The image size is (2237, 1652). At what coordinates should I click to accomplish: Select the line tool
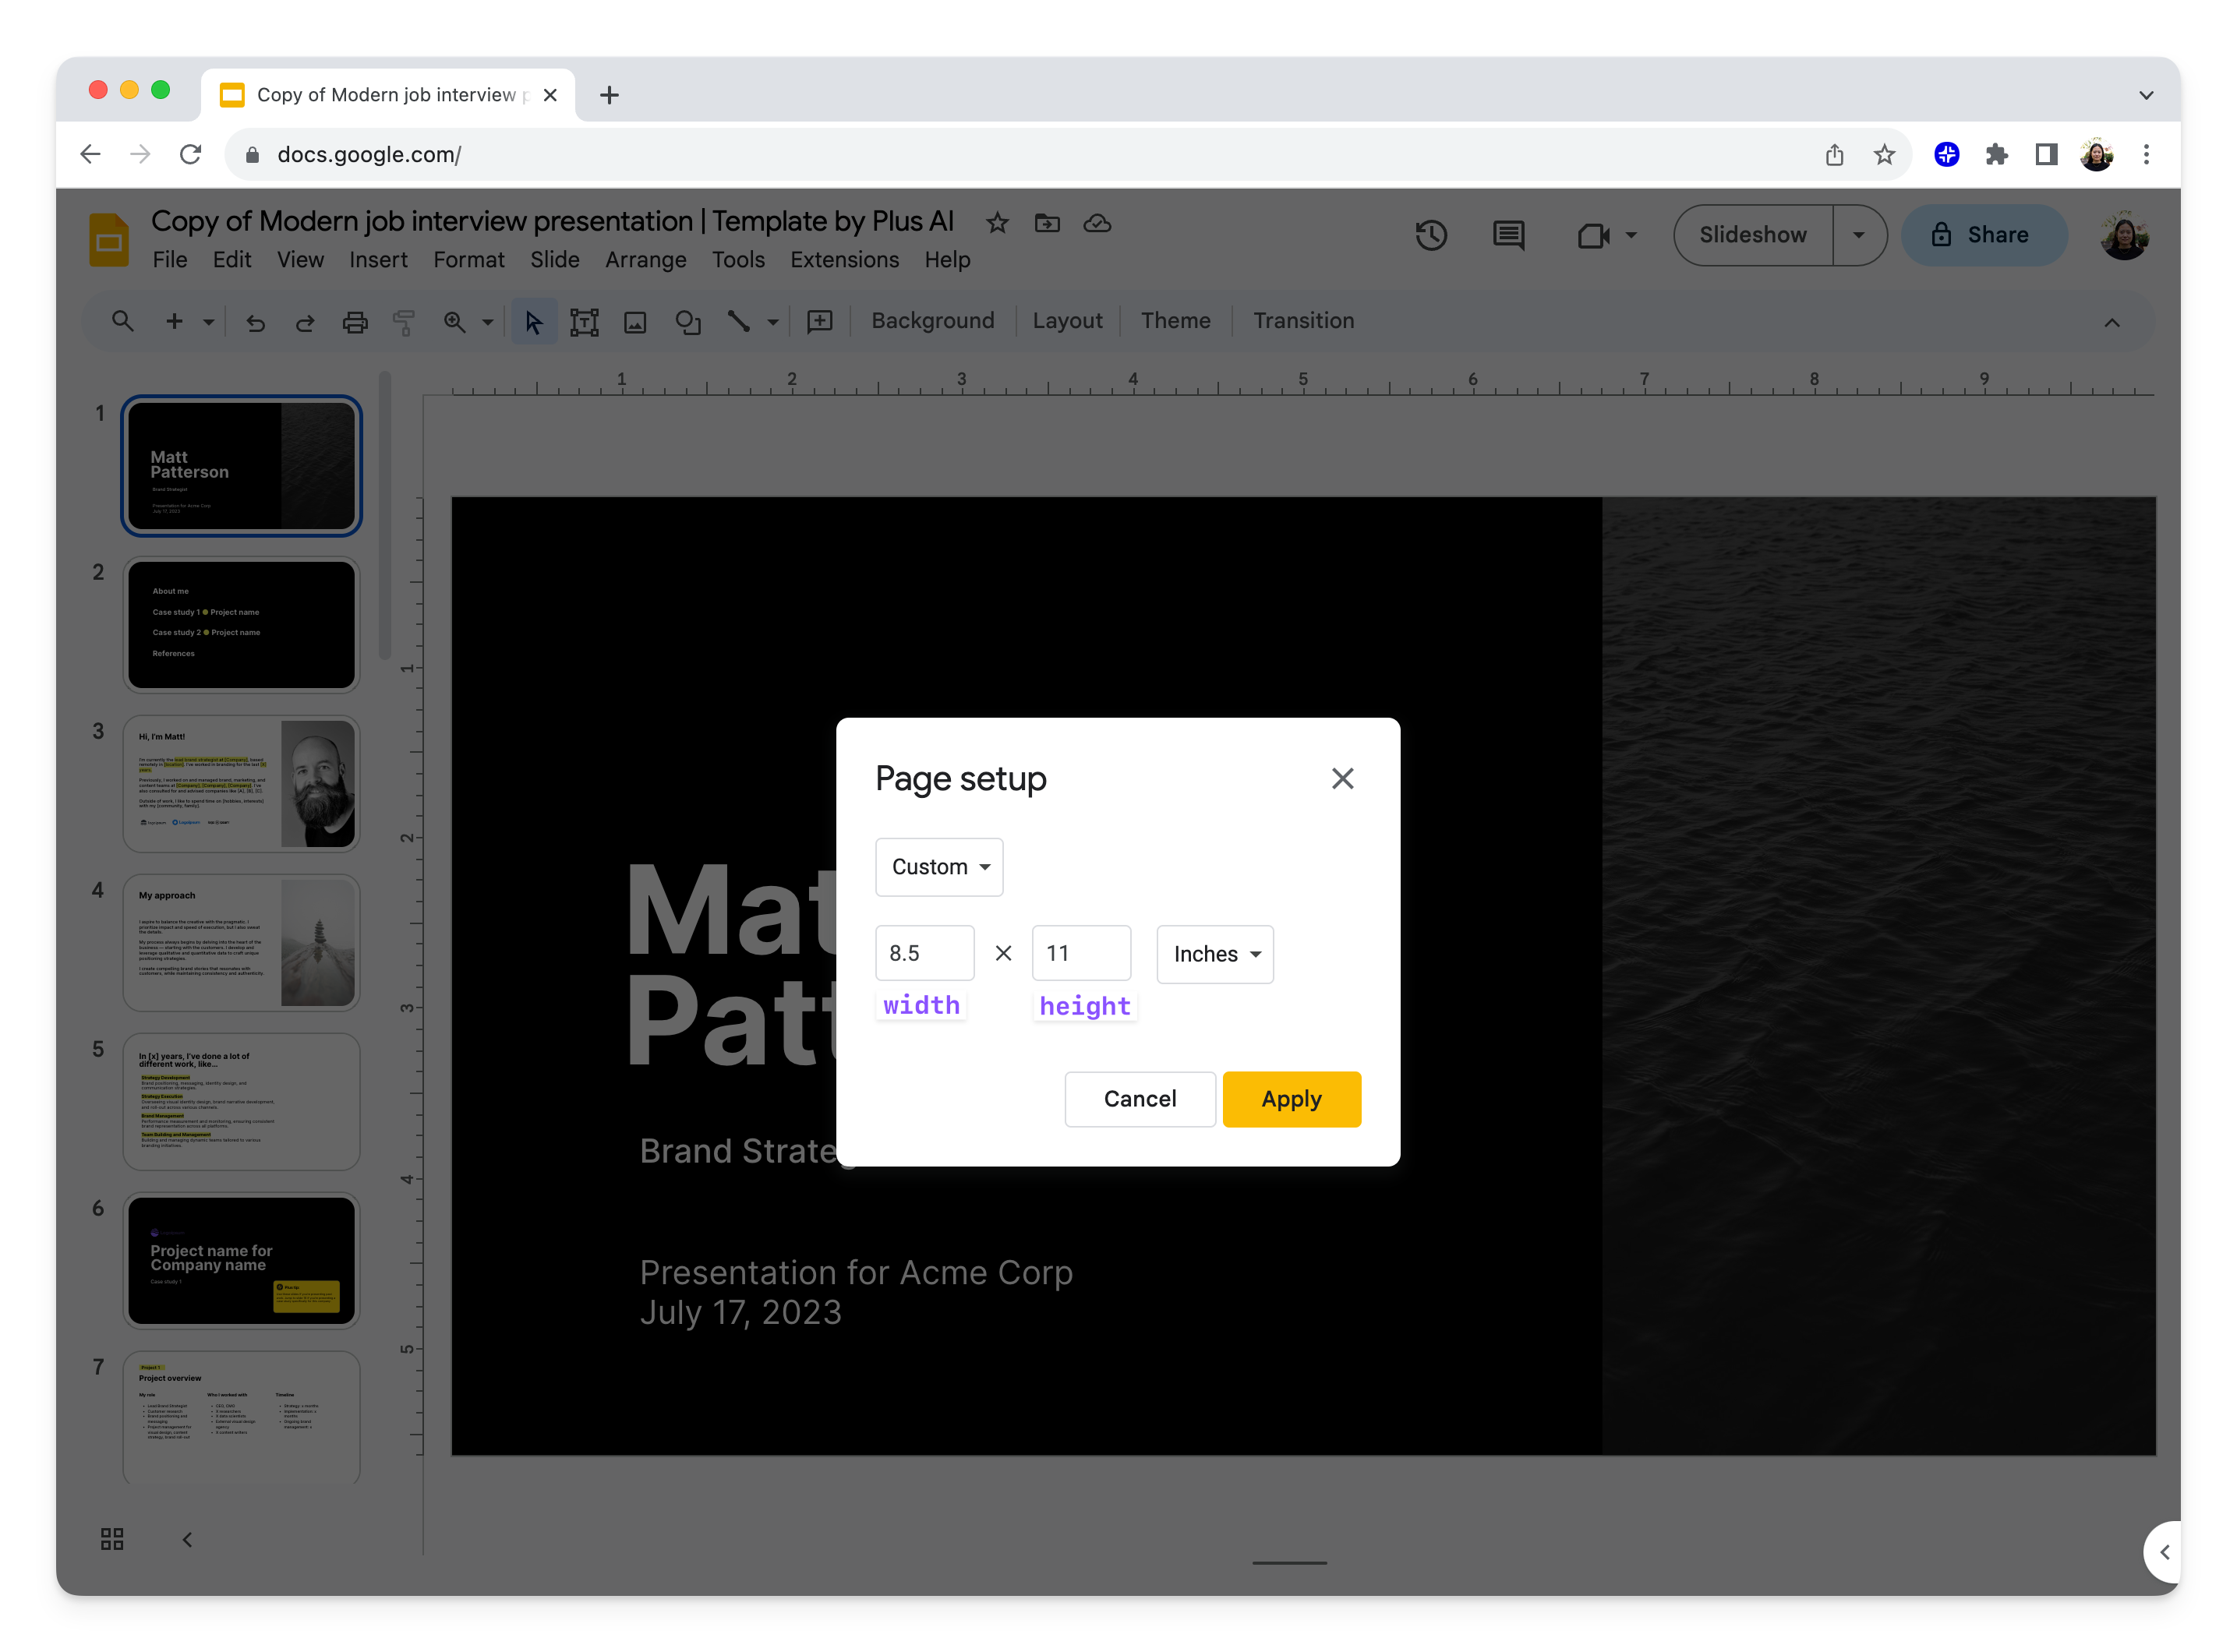[x=738, y=322]
